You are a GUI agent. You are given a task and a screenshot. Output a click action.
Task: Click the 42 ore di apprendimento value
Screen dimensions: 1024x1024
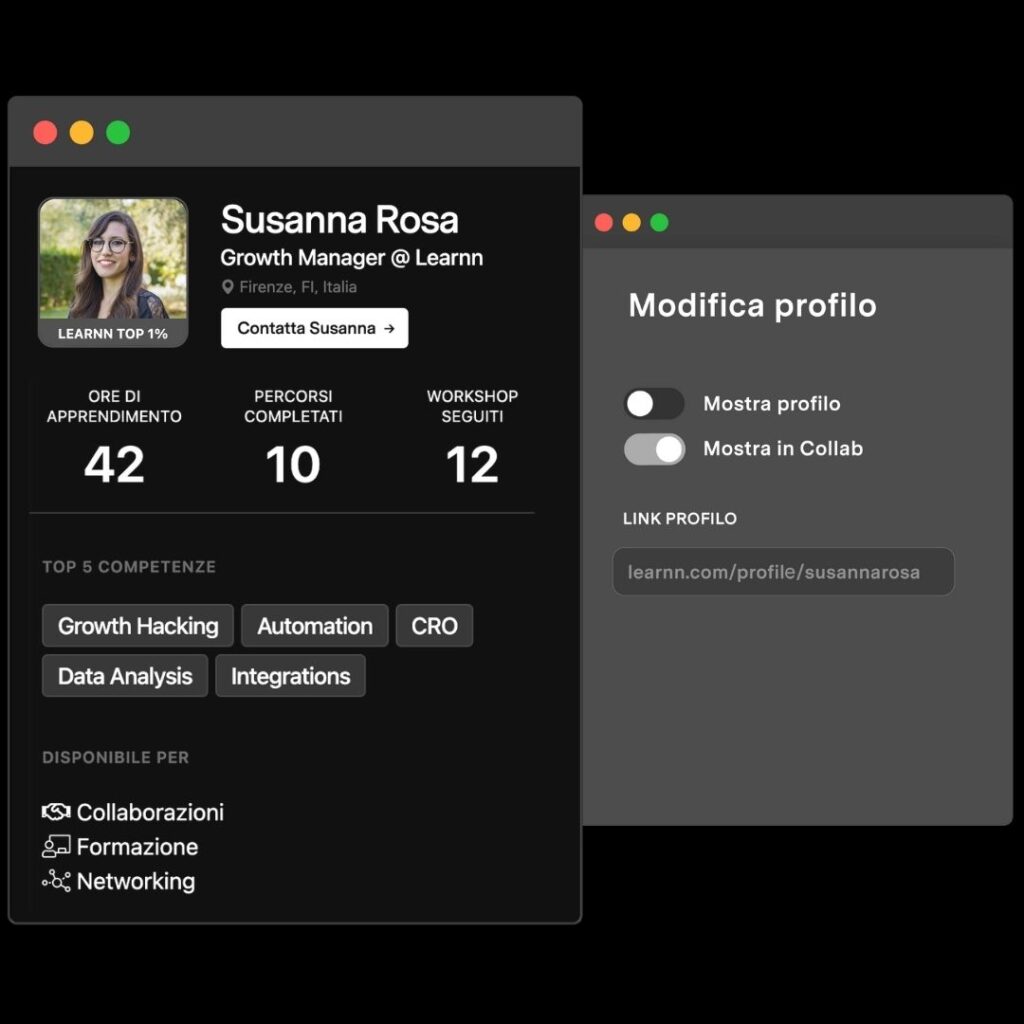(114, 465)
